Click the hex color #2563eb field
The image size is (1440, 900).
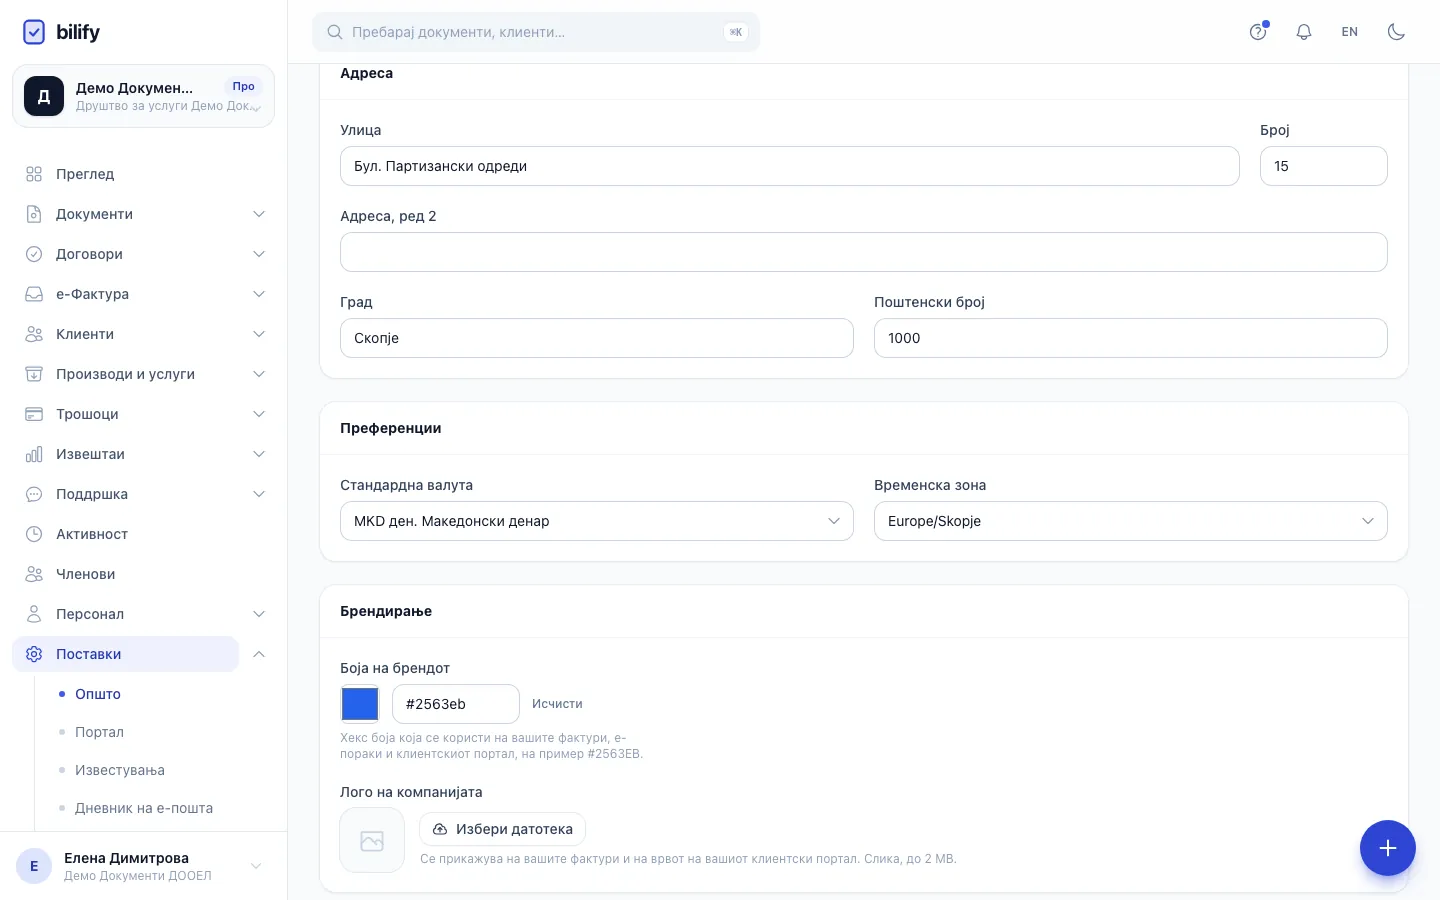[x=456, y=704]
